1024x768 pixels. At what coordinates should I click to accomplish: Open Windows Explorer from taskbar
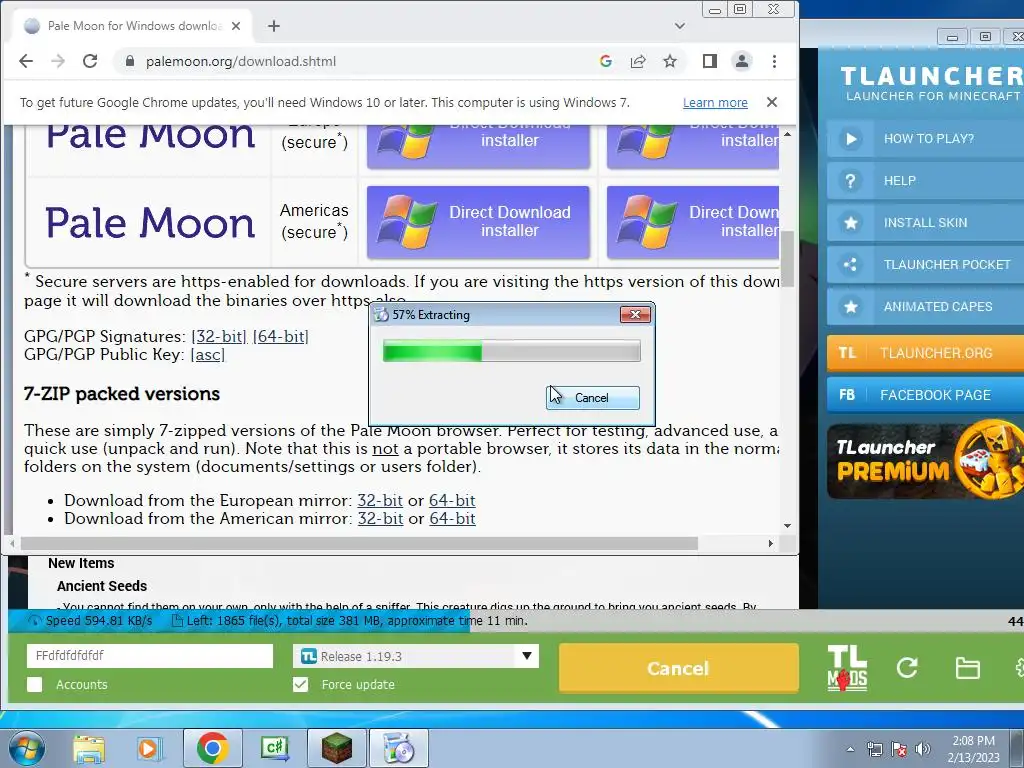click(88, 748)
